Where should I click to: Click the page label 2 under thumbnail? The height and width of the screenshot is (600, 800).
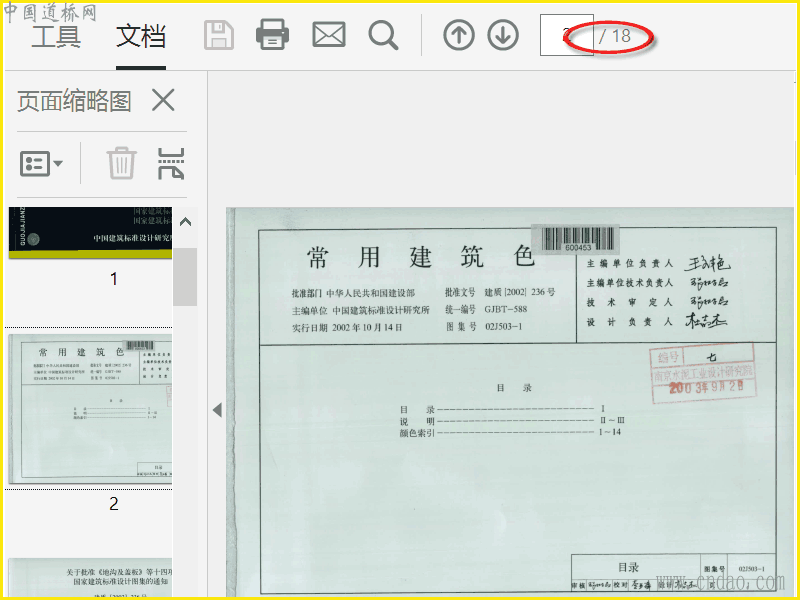pyautogui.click(x=114, y=504)
